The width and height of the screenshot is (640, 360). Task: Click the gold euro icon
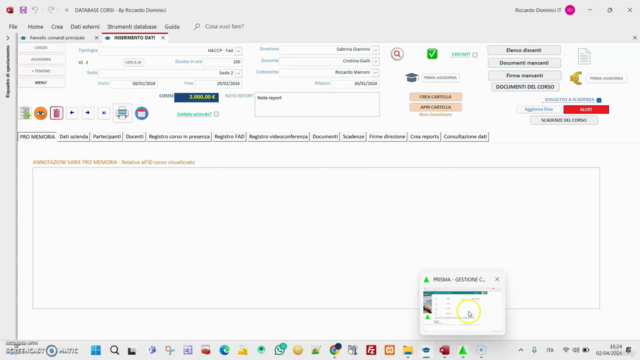click(x=576, y=78)
